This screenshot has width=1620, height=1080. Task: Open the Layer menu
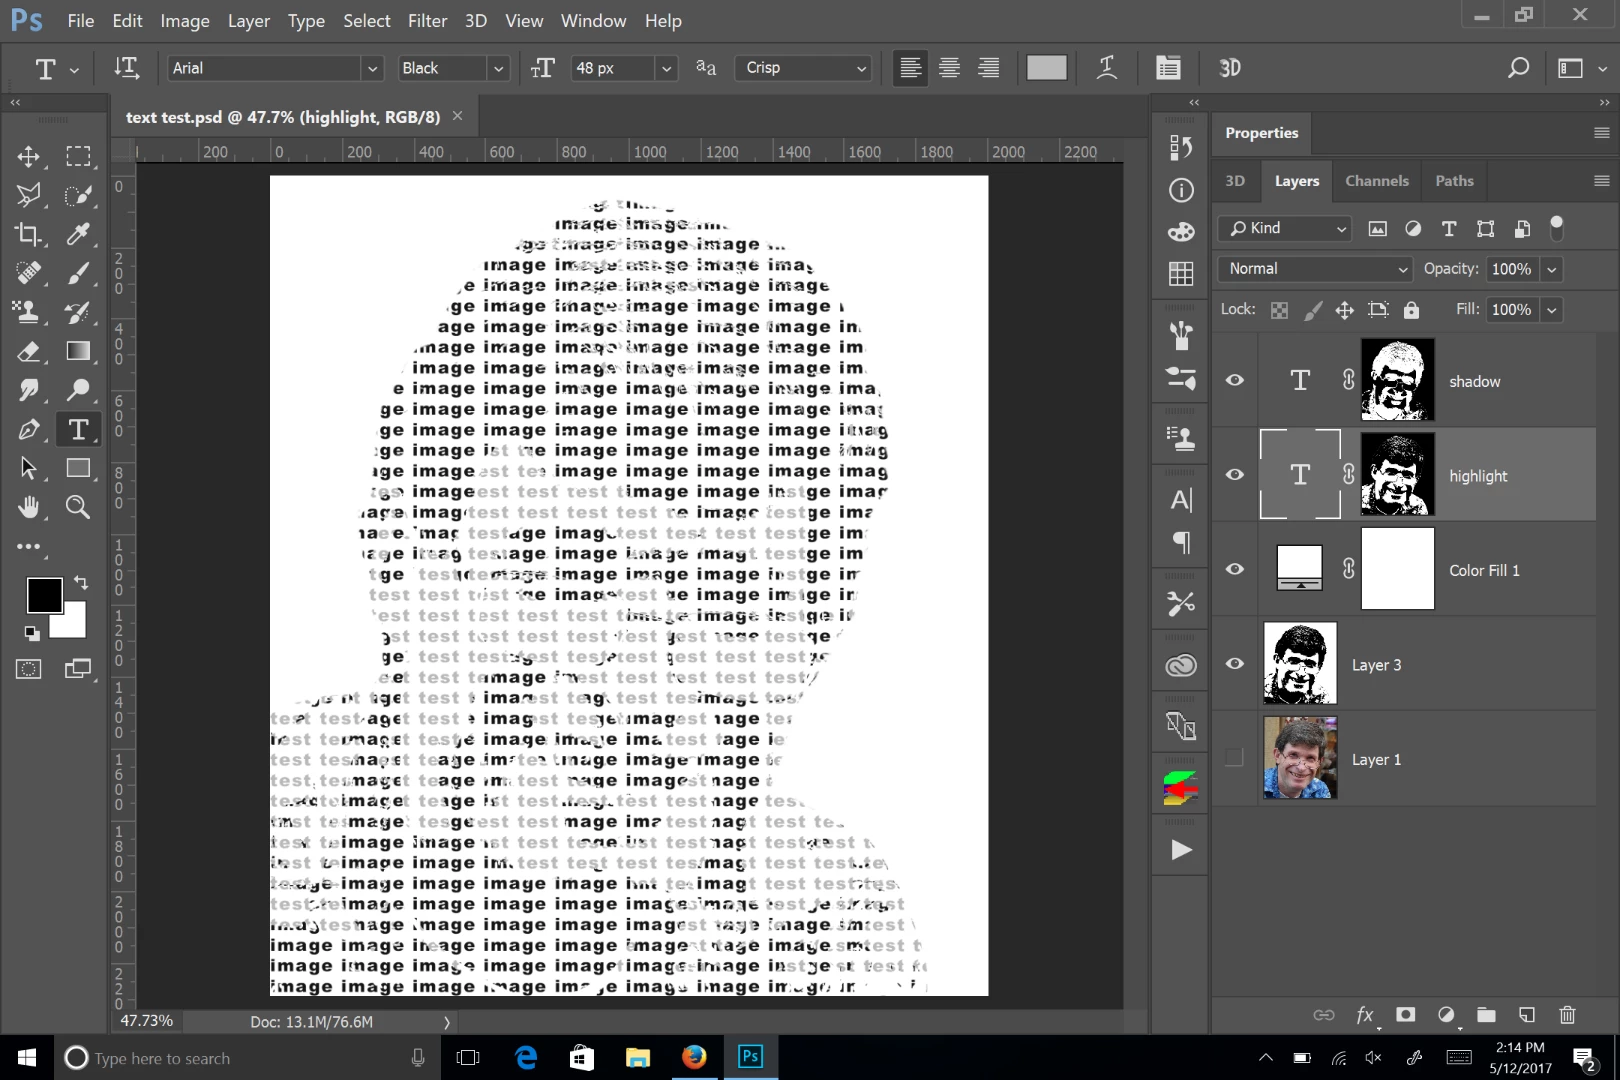click(248, 21)
